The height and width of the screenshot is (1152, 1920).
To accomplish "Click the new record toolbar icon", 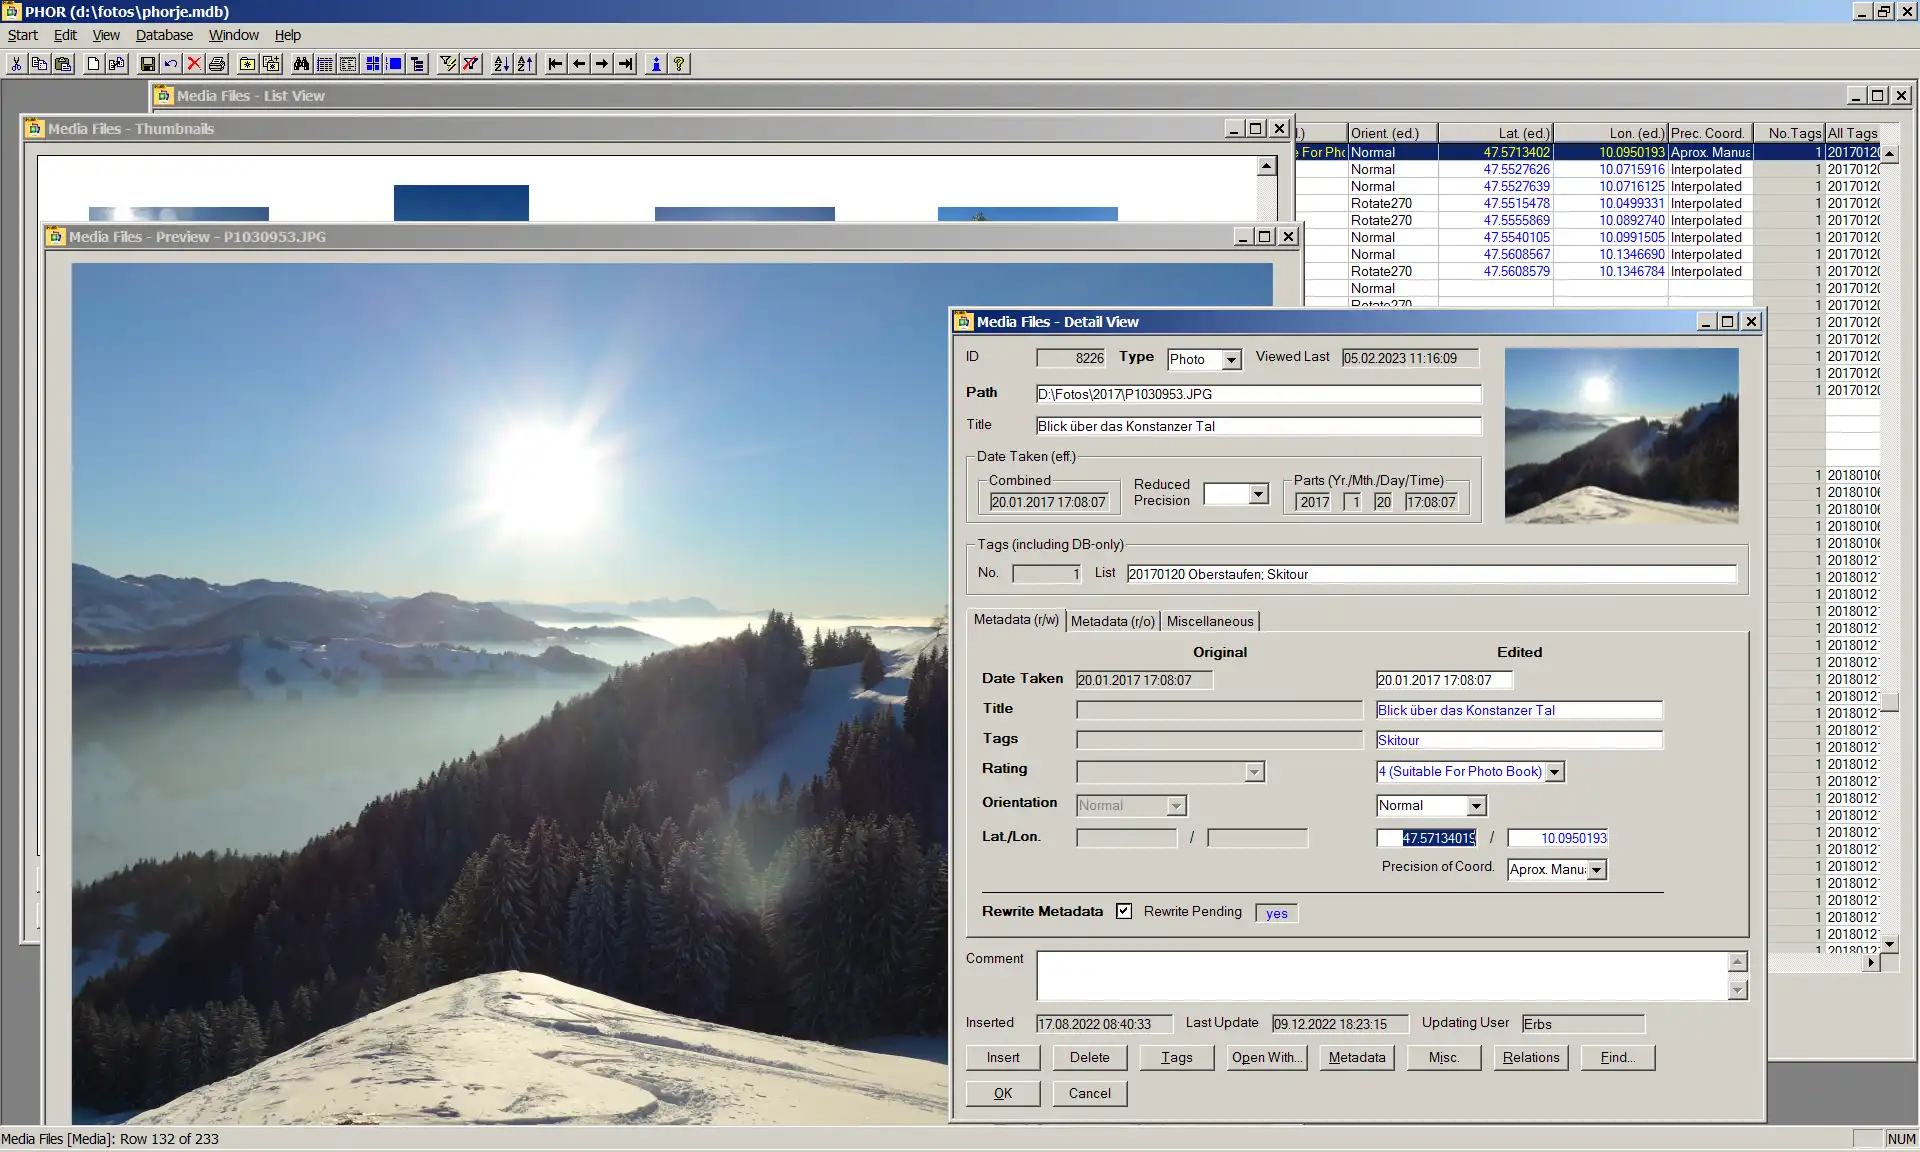I will point(95,63).
